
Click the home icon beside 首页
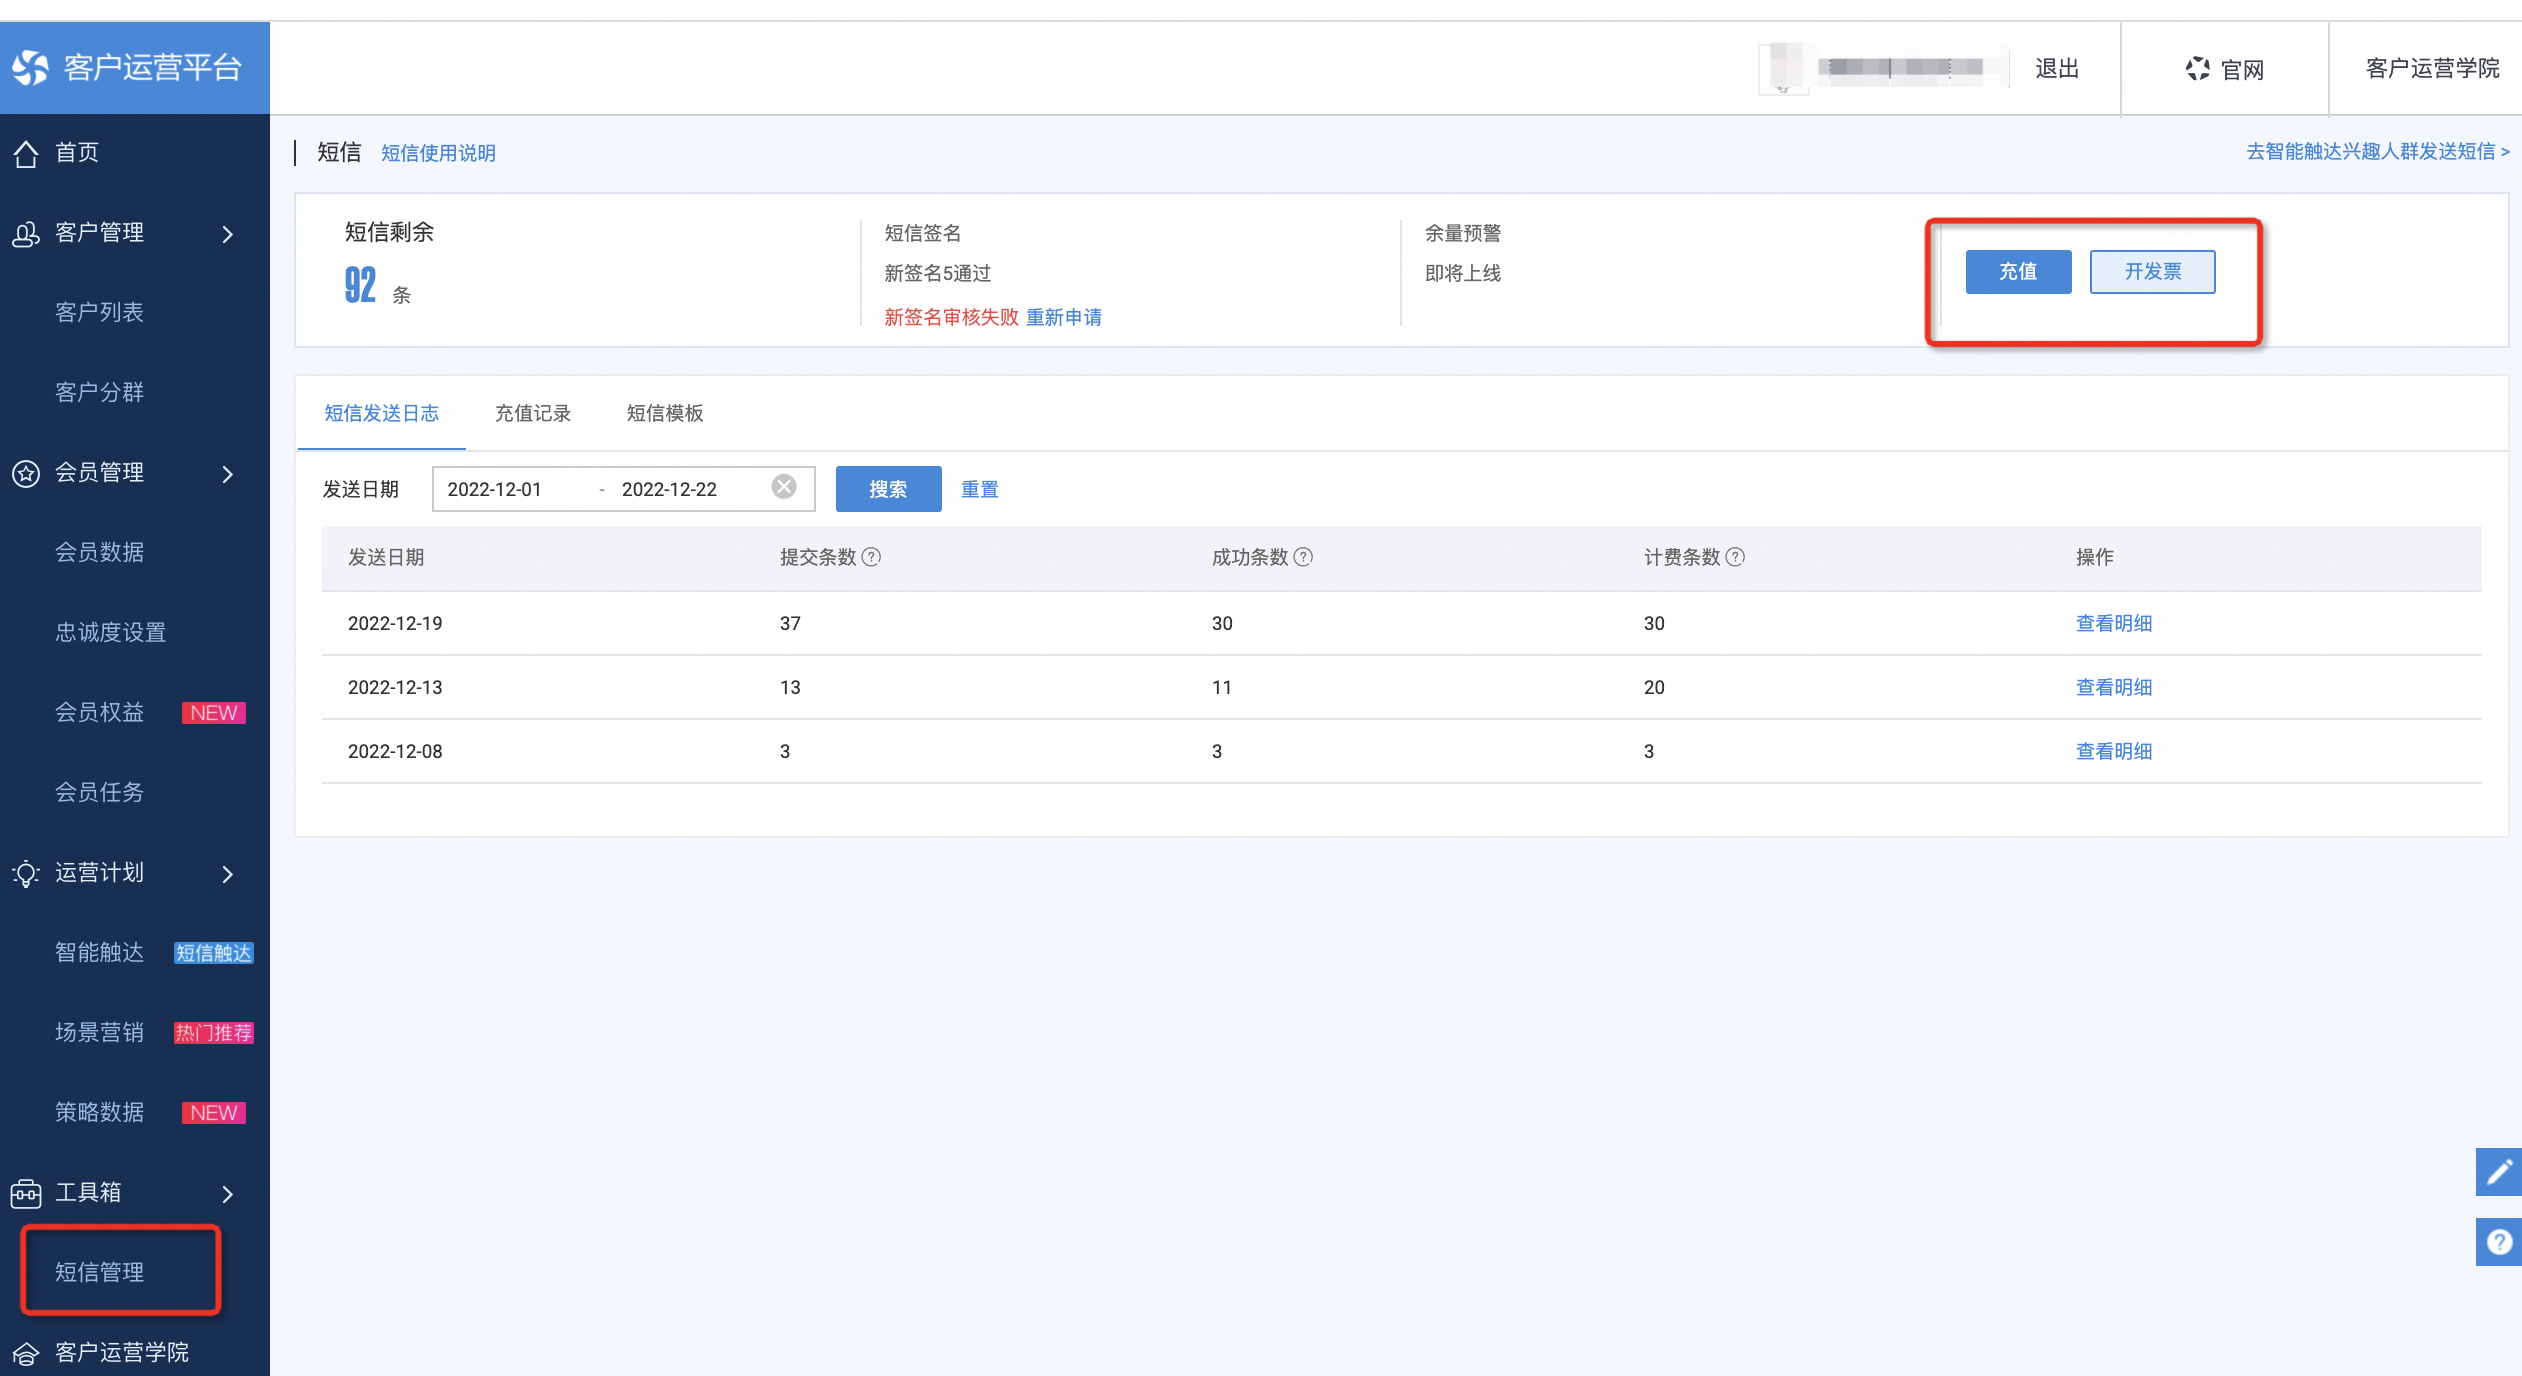(26, 153)
